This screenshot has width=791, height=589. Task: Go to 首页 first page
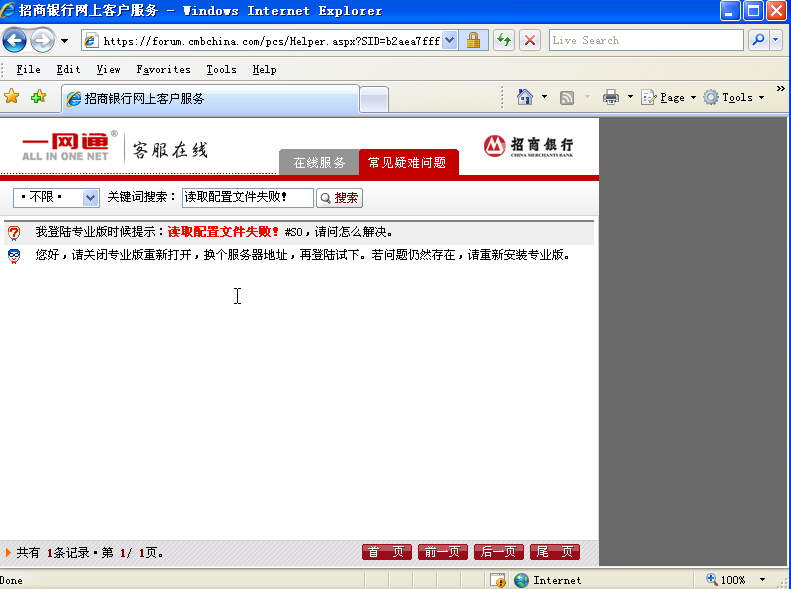coord(387,552)
